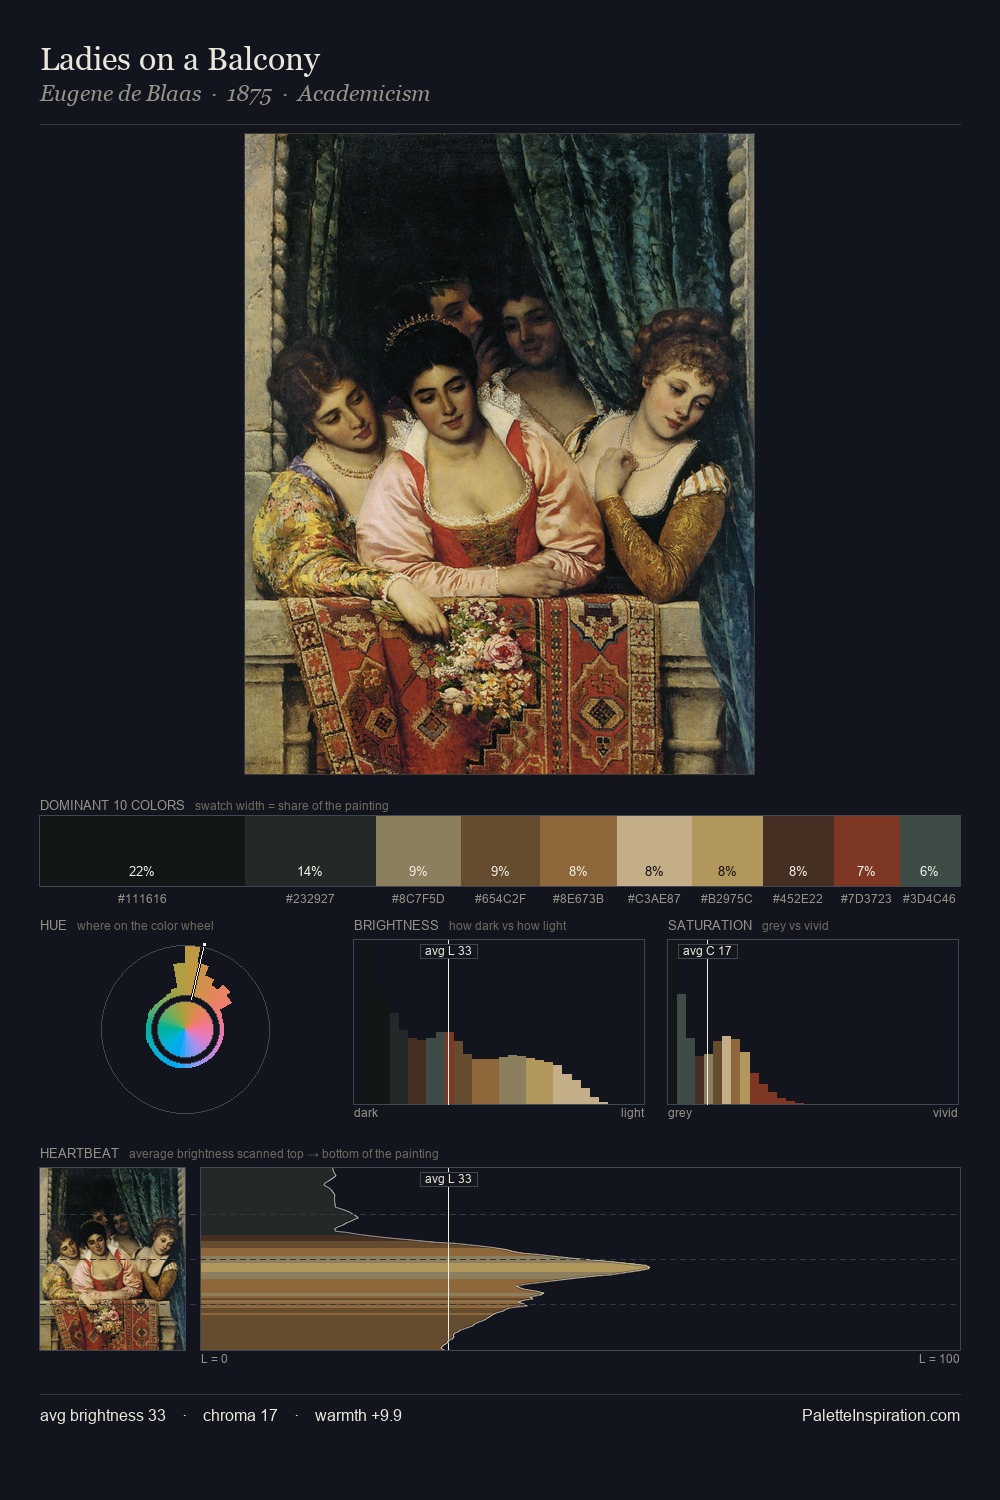Viewport: 1000px width, 1500px height.
Task: Click the 'avg brightness 33' footer stat
Action: click(x=103, y=1415)
